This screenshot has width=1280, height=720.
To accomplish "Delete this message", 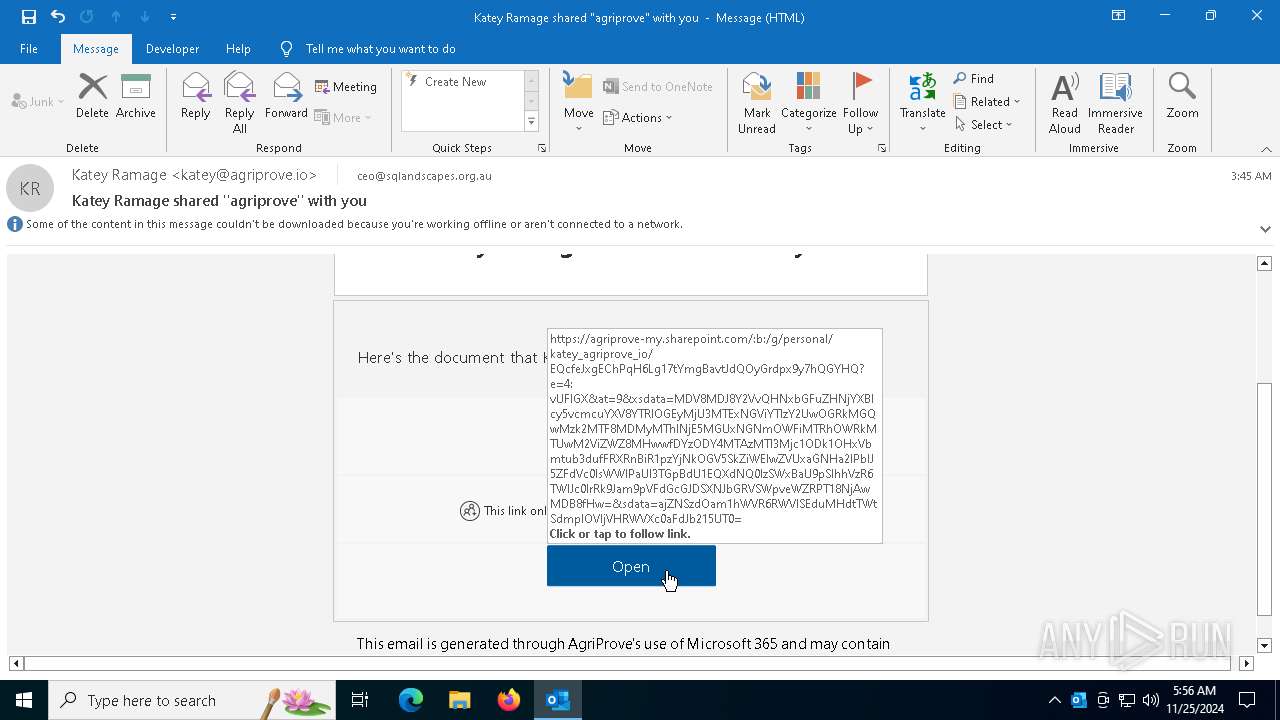I will (x=92, y=96).
